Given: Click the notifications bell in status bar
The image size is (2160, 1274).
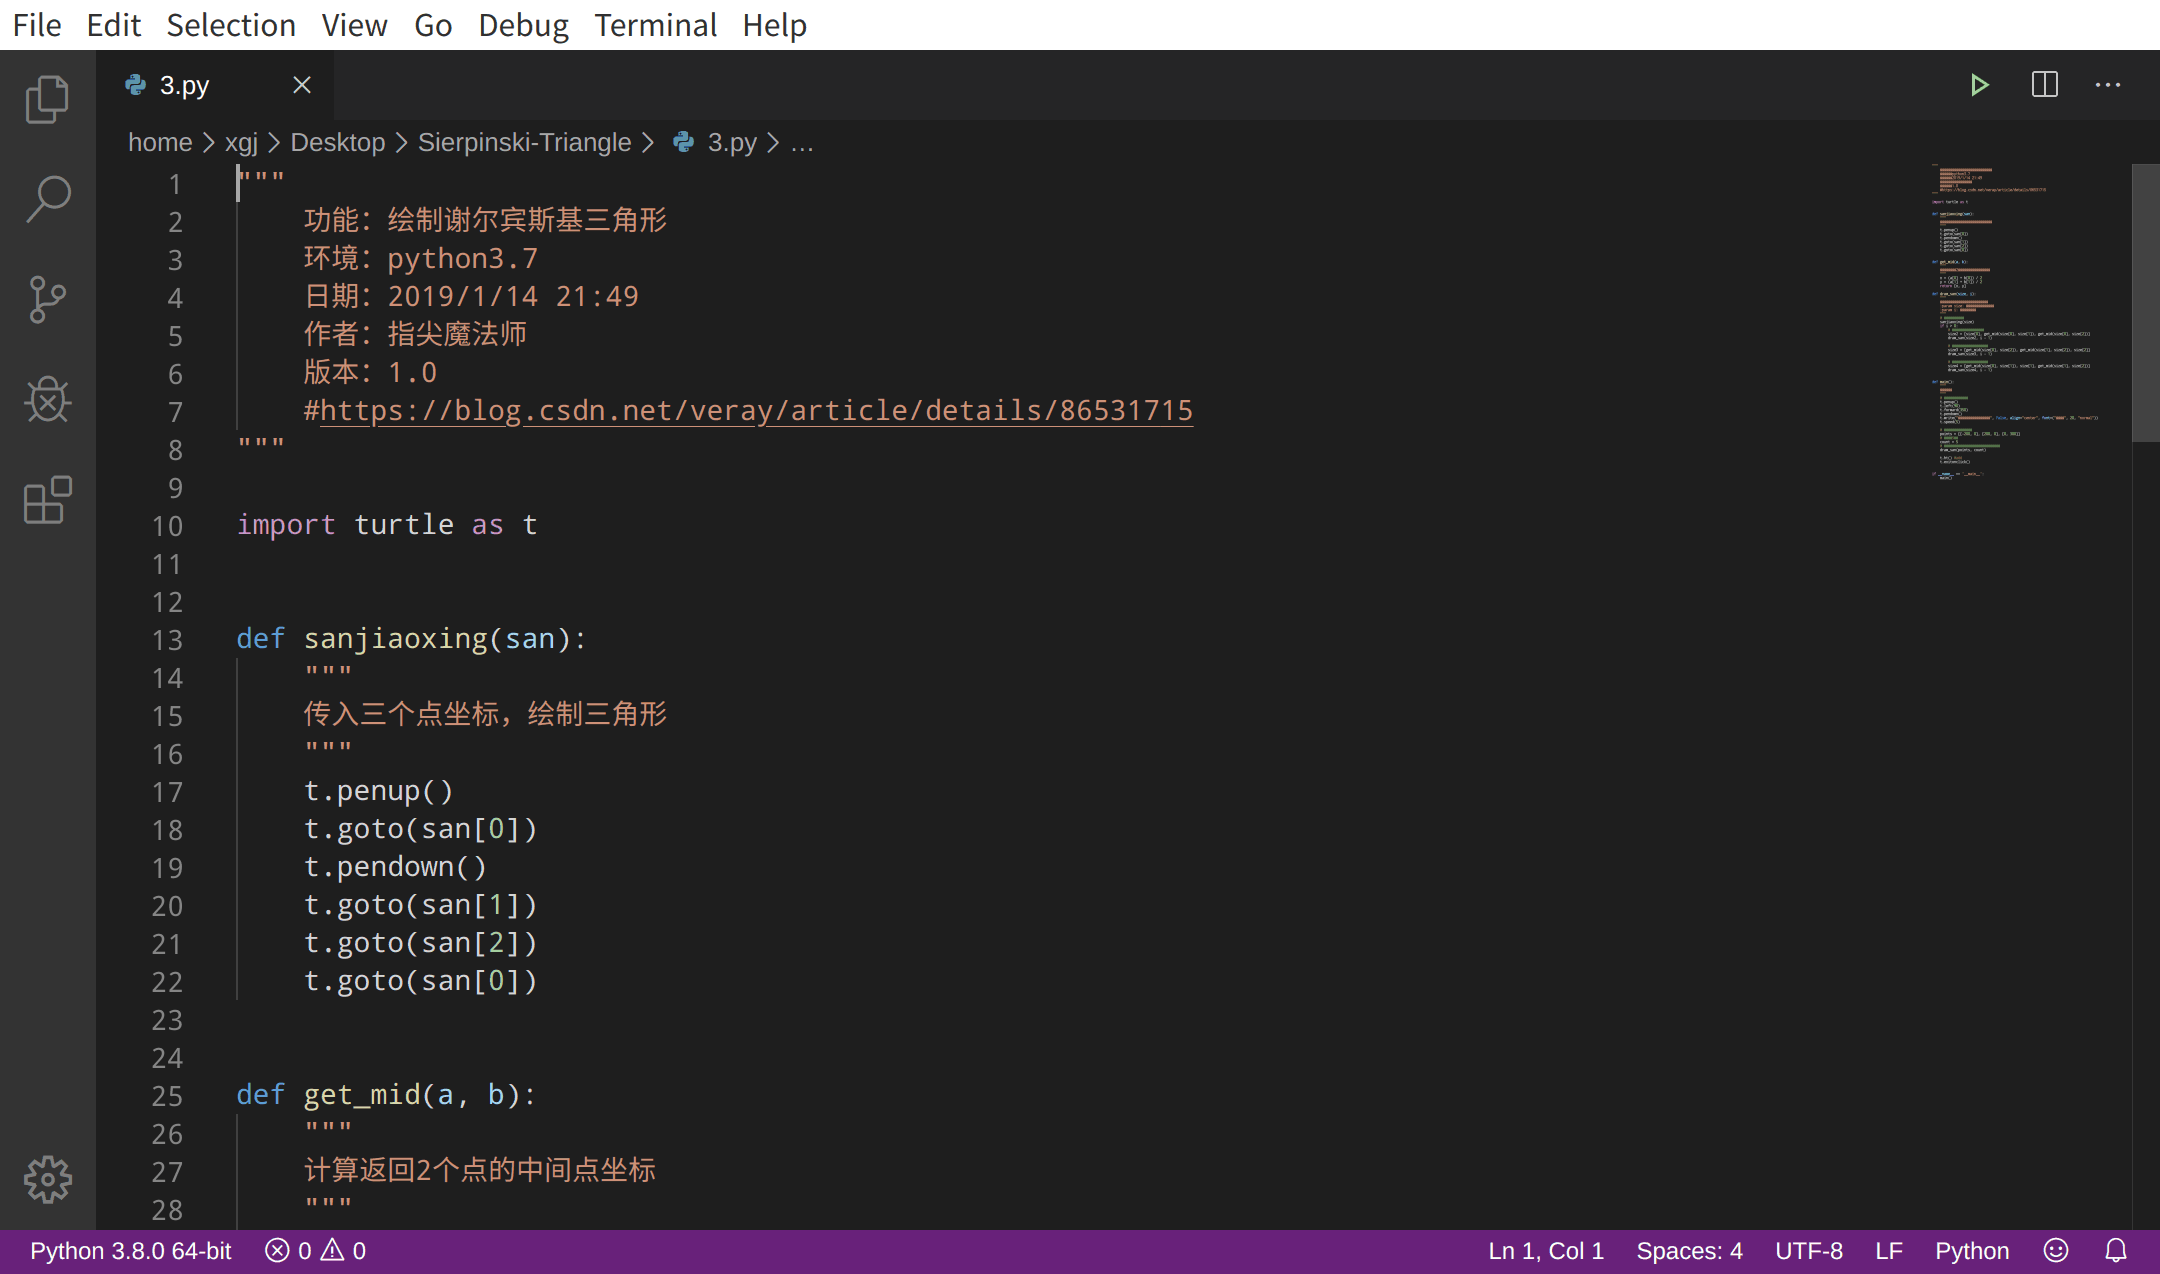Looking at the screenshot, I should (2117, 1249).
